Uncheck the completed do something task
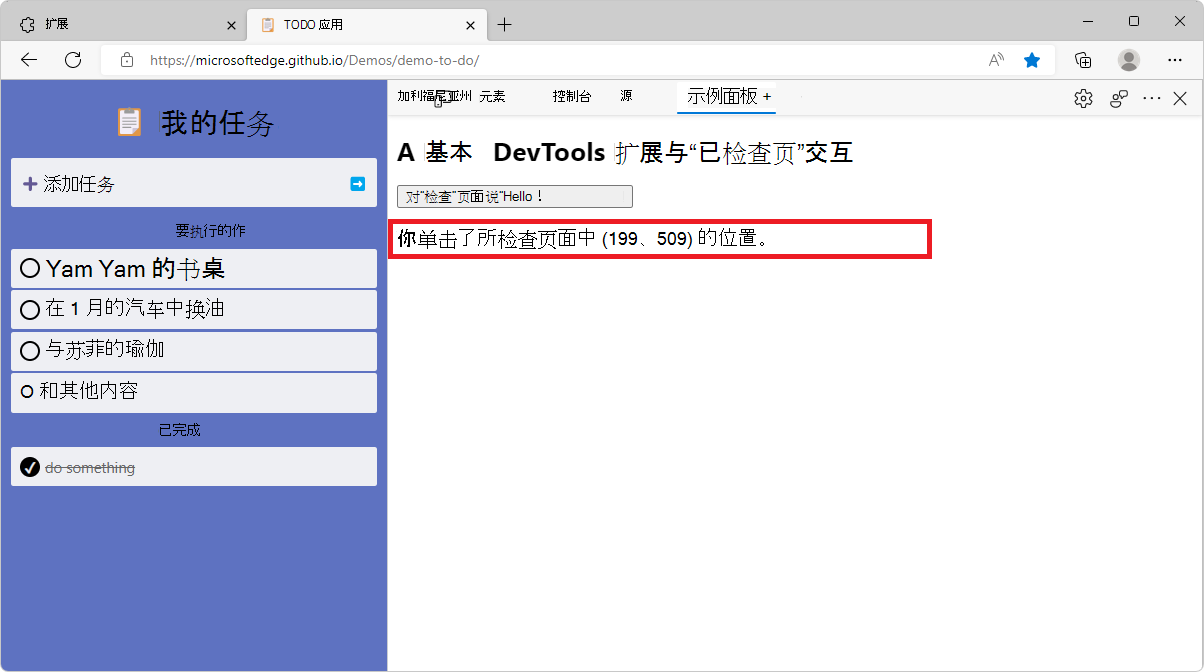Image resolution: width=1204 pixels, height=672 pixels. click(30, 467)
